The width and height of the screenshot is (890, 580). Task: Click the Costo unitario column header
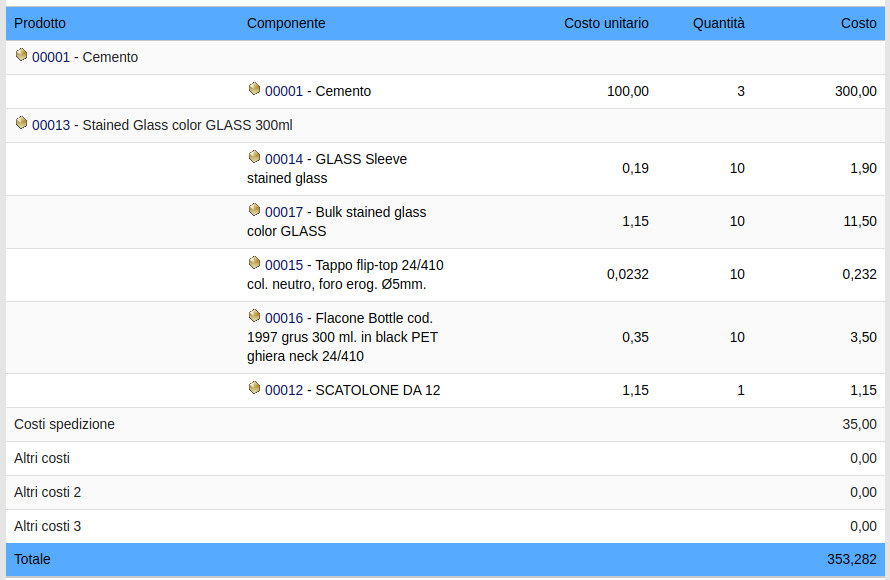[x=606, y=23]
